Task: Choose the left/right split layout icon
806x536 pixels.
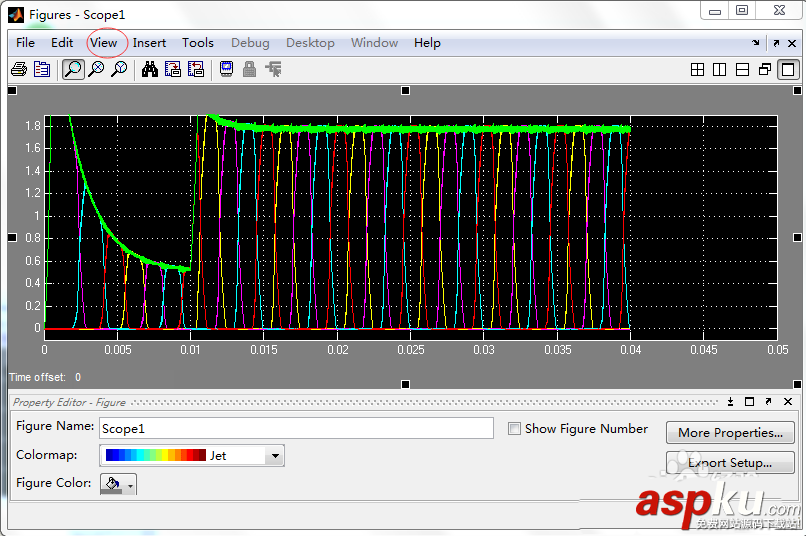Action: coord(720,70)
